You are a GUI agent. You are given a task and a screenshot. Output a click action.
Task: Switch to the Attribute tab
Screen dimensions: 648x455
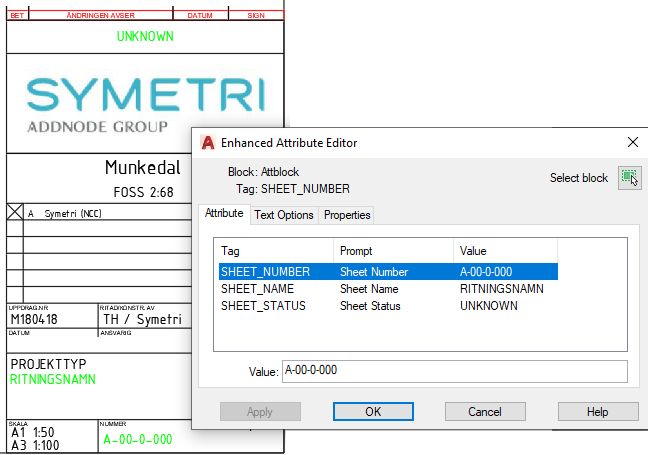(x=224, y=213)
